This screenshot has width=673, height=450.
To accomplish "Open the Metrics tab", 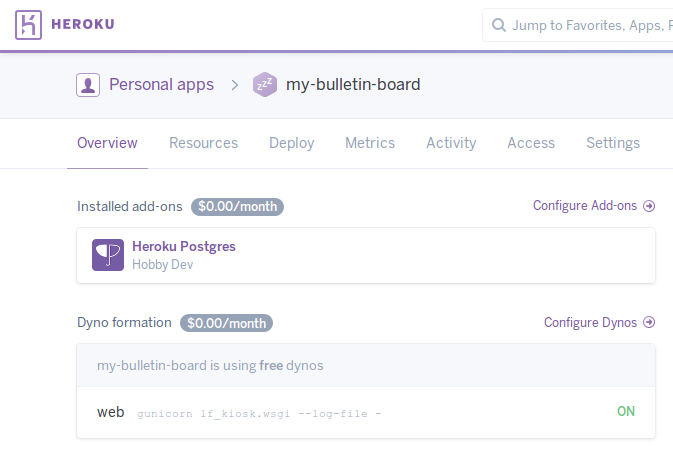I will click(x=370, y=143).
